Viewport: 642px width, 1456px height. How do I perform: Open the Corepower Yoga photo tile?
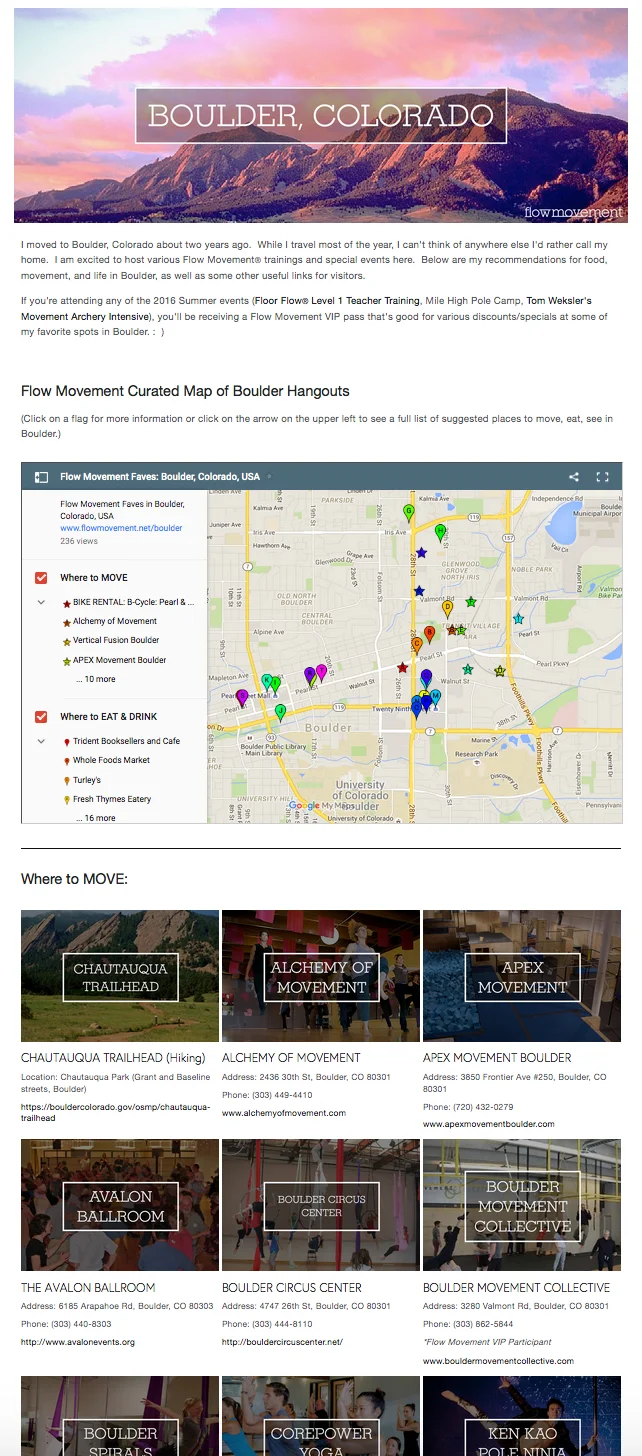(x=321, y=1416)
